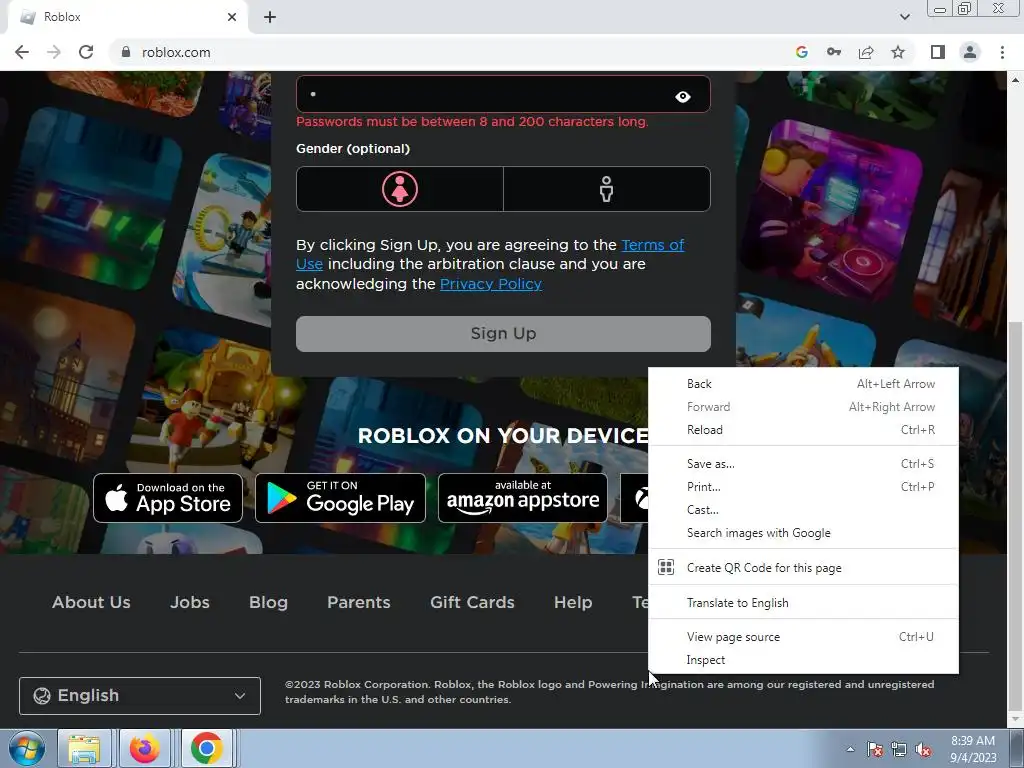
Task: Click the scrollbar up arrow
Action: pyautogui.click(x=1015, y=80)
